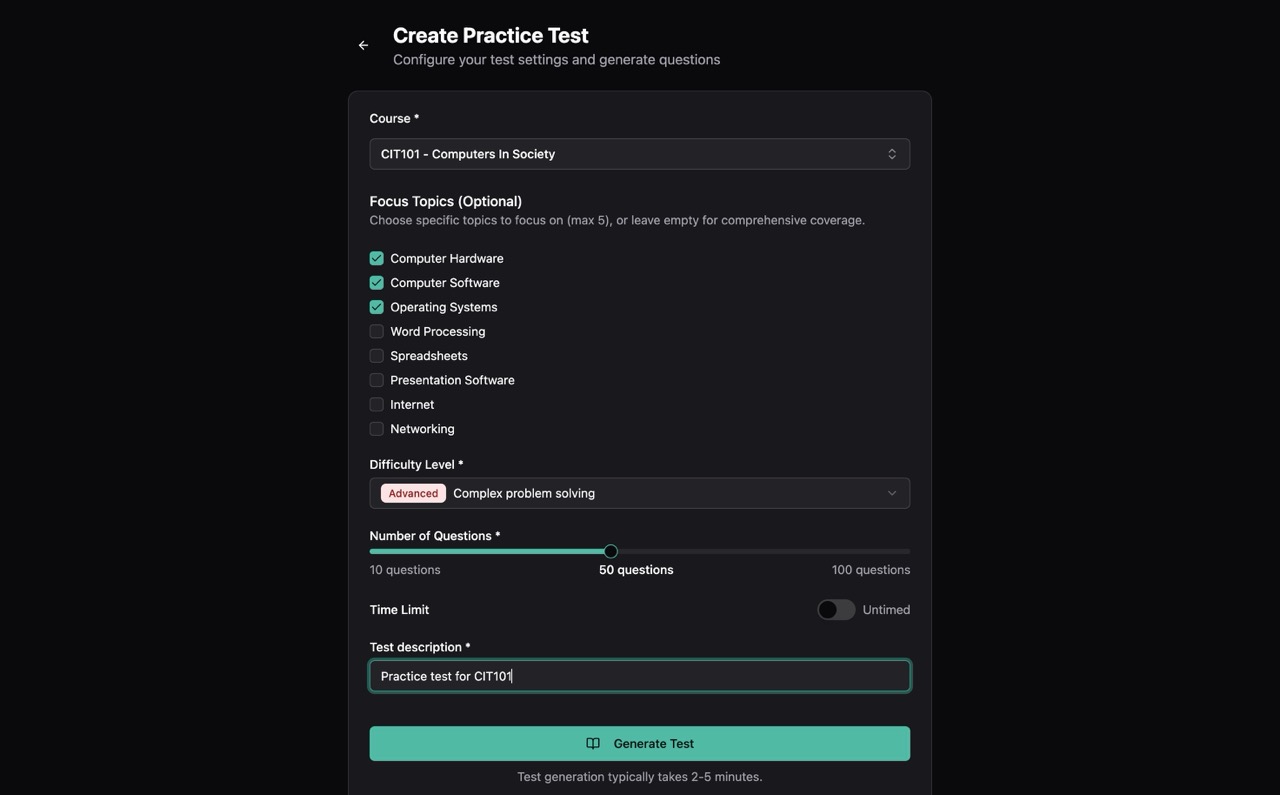Check the Internet topic

376,404
